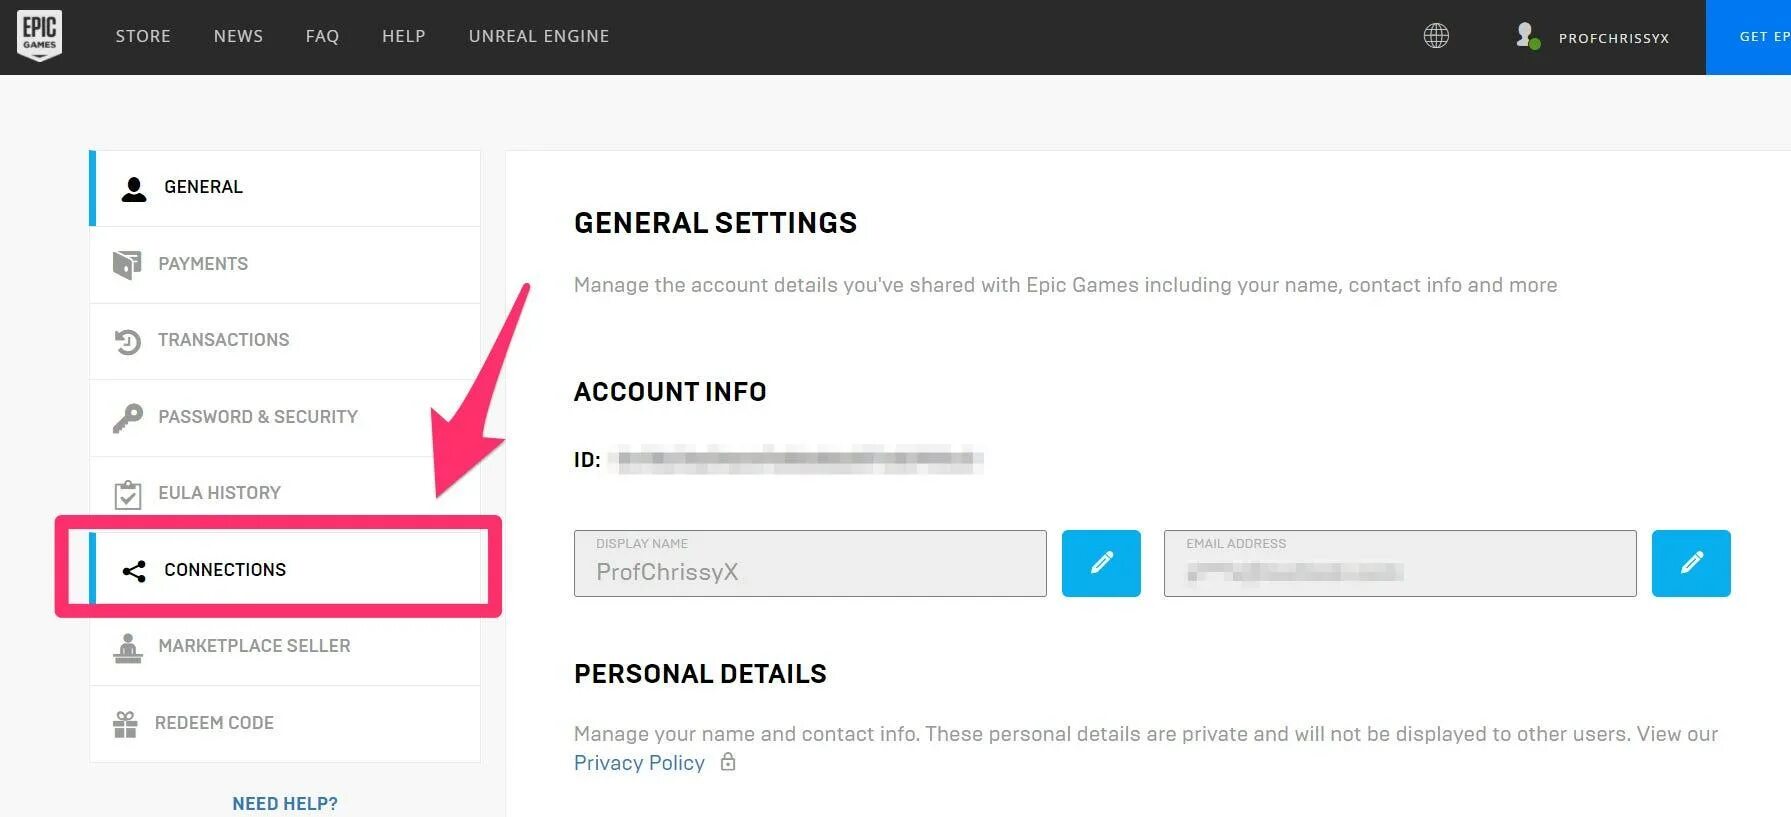Click the profile avatar icon
Viewport: 1791px width, 817px height.
coord(1526,36)
